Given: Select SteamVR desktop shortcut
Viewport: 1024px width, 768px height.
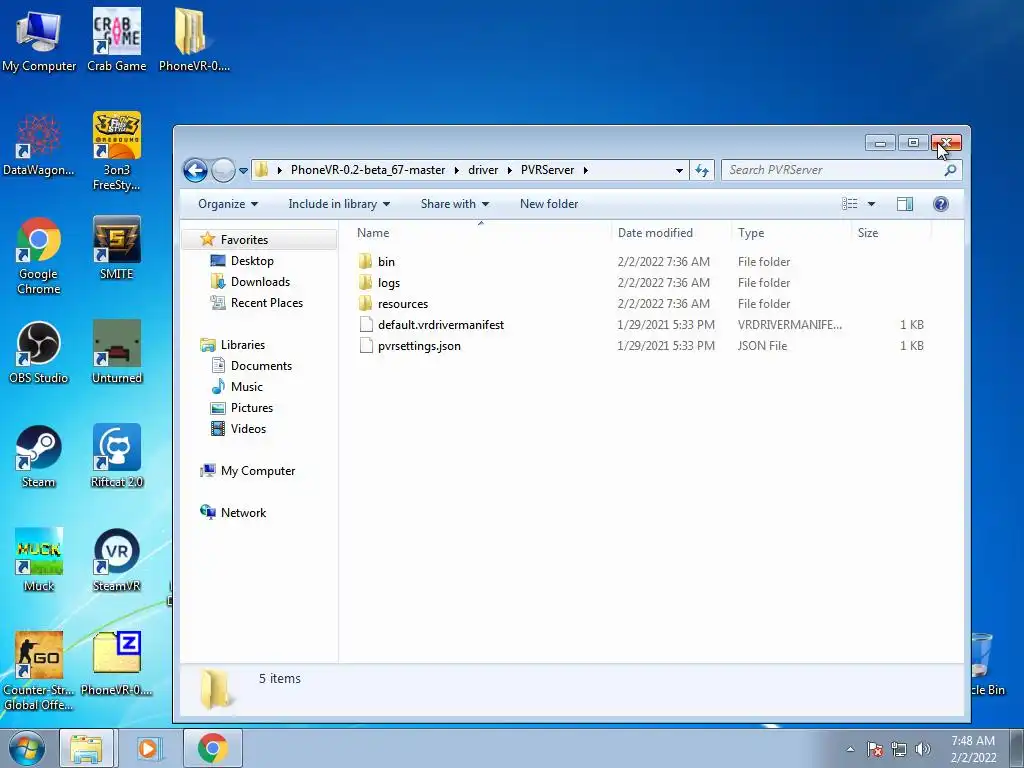Looking at the screenshot, I should 117,560.
